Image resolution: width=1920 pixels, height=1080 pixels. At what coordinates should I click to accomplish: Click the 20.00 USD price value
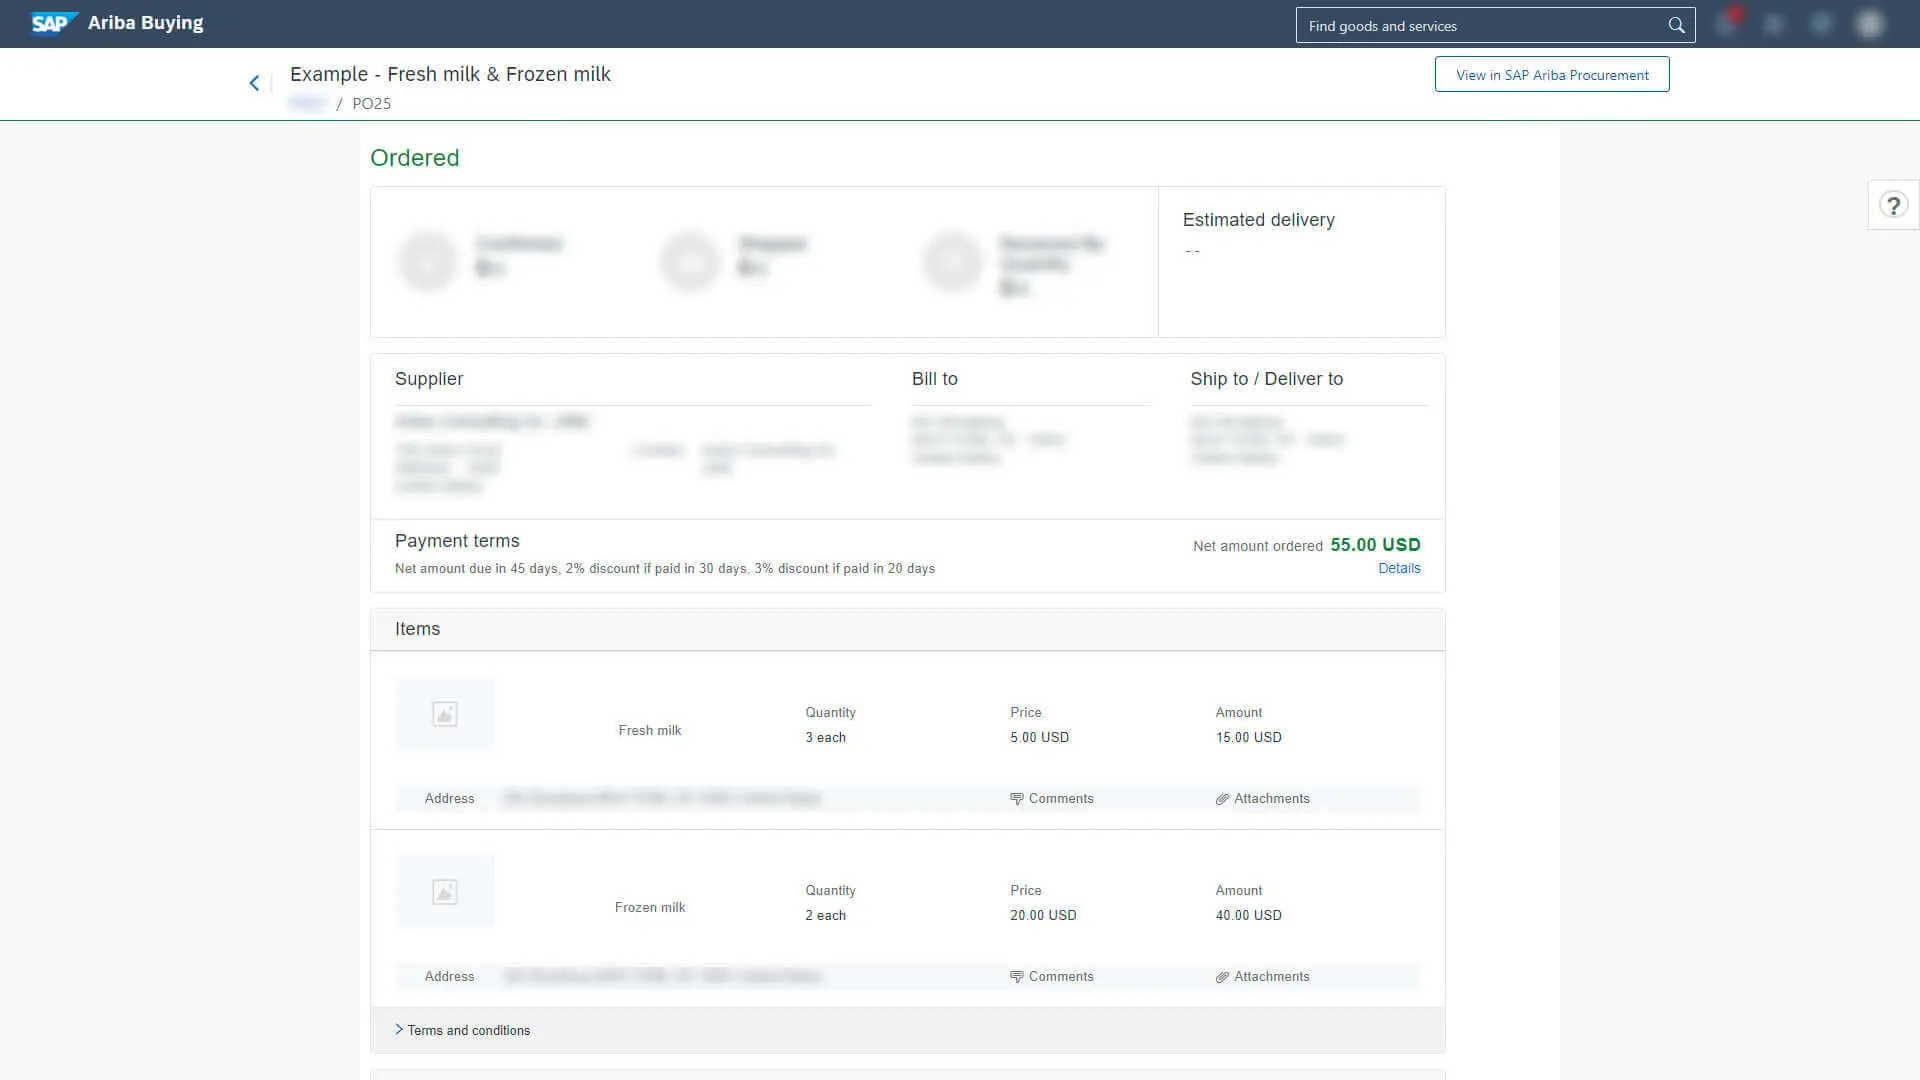pyautogui.click(x=1043, y=915)
